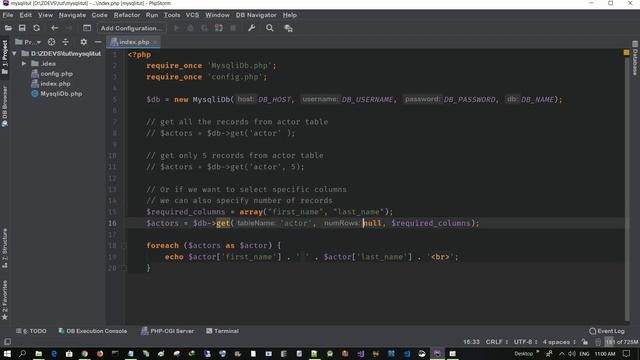Click the 16:33 cursor position indicator
This screenshot has height=360, width=640.
pos(471,342)
